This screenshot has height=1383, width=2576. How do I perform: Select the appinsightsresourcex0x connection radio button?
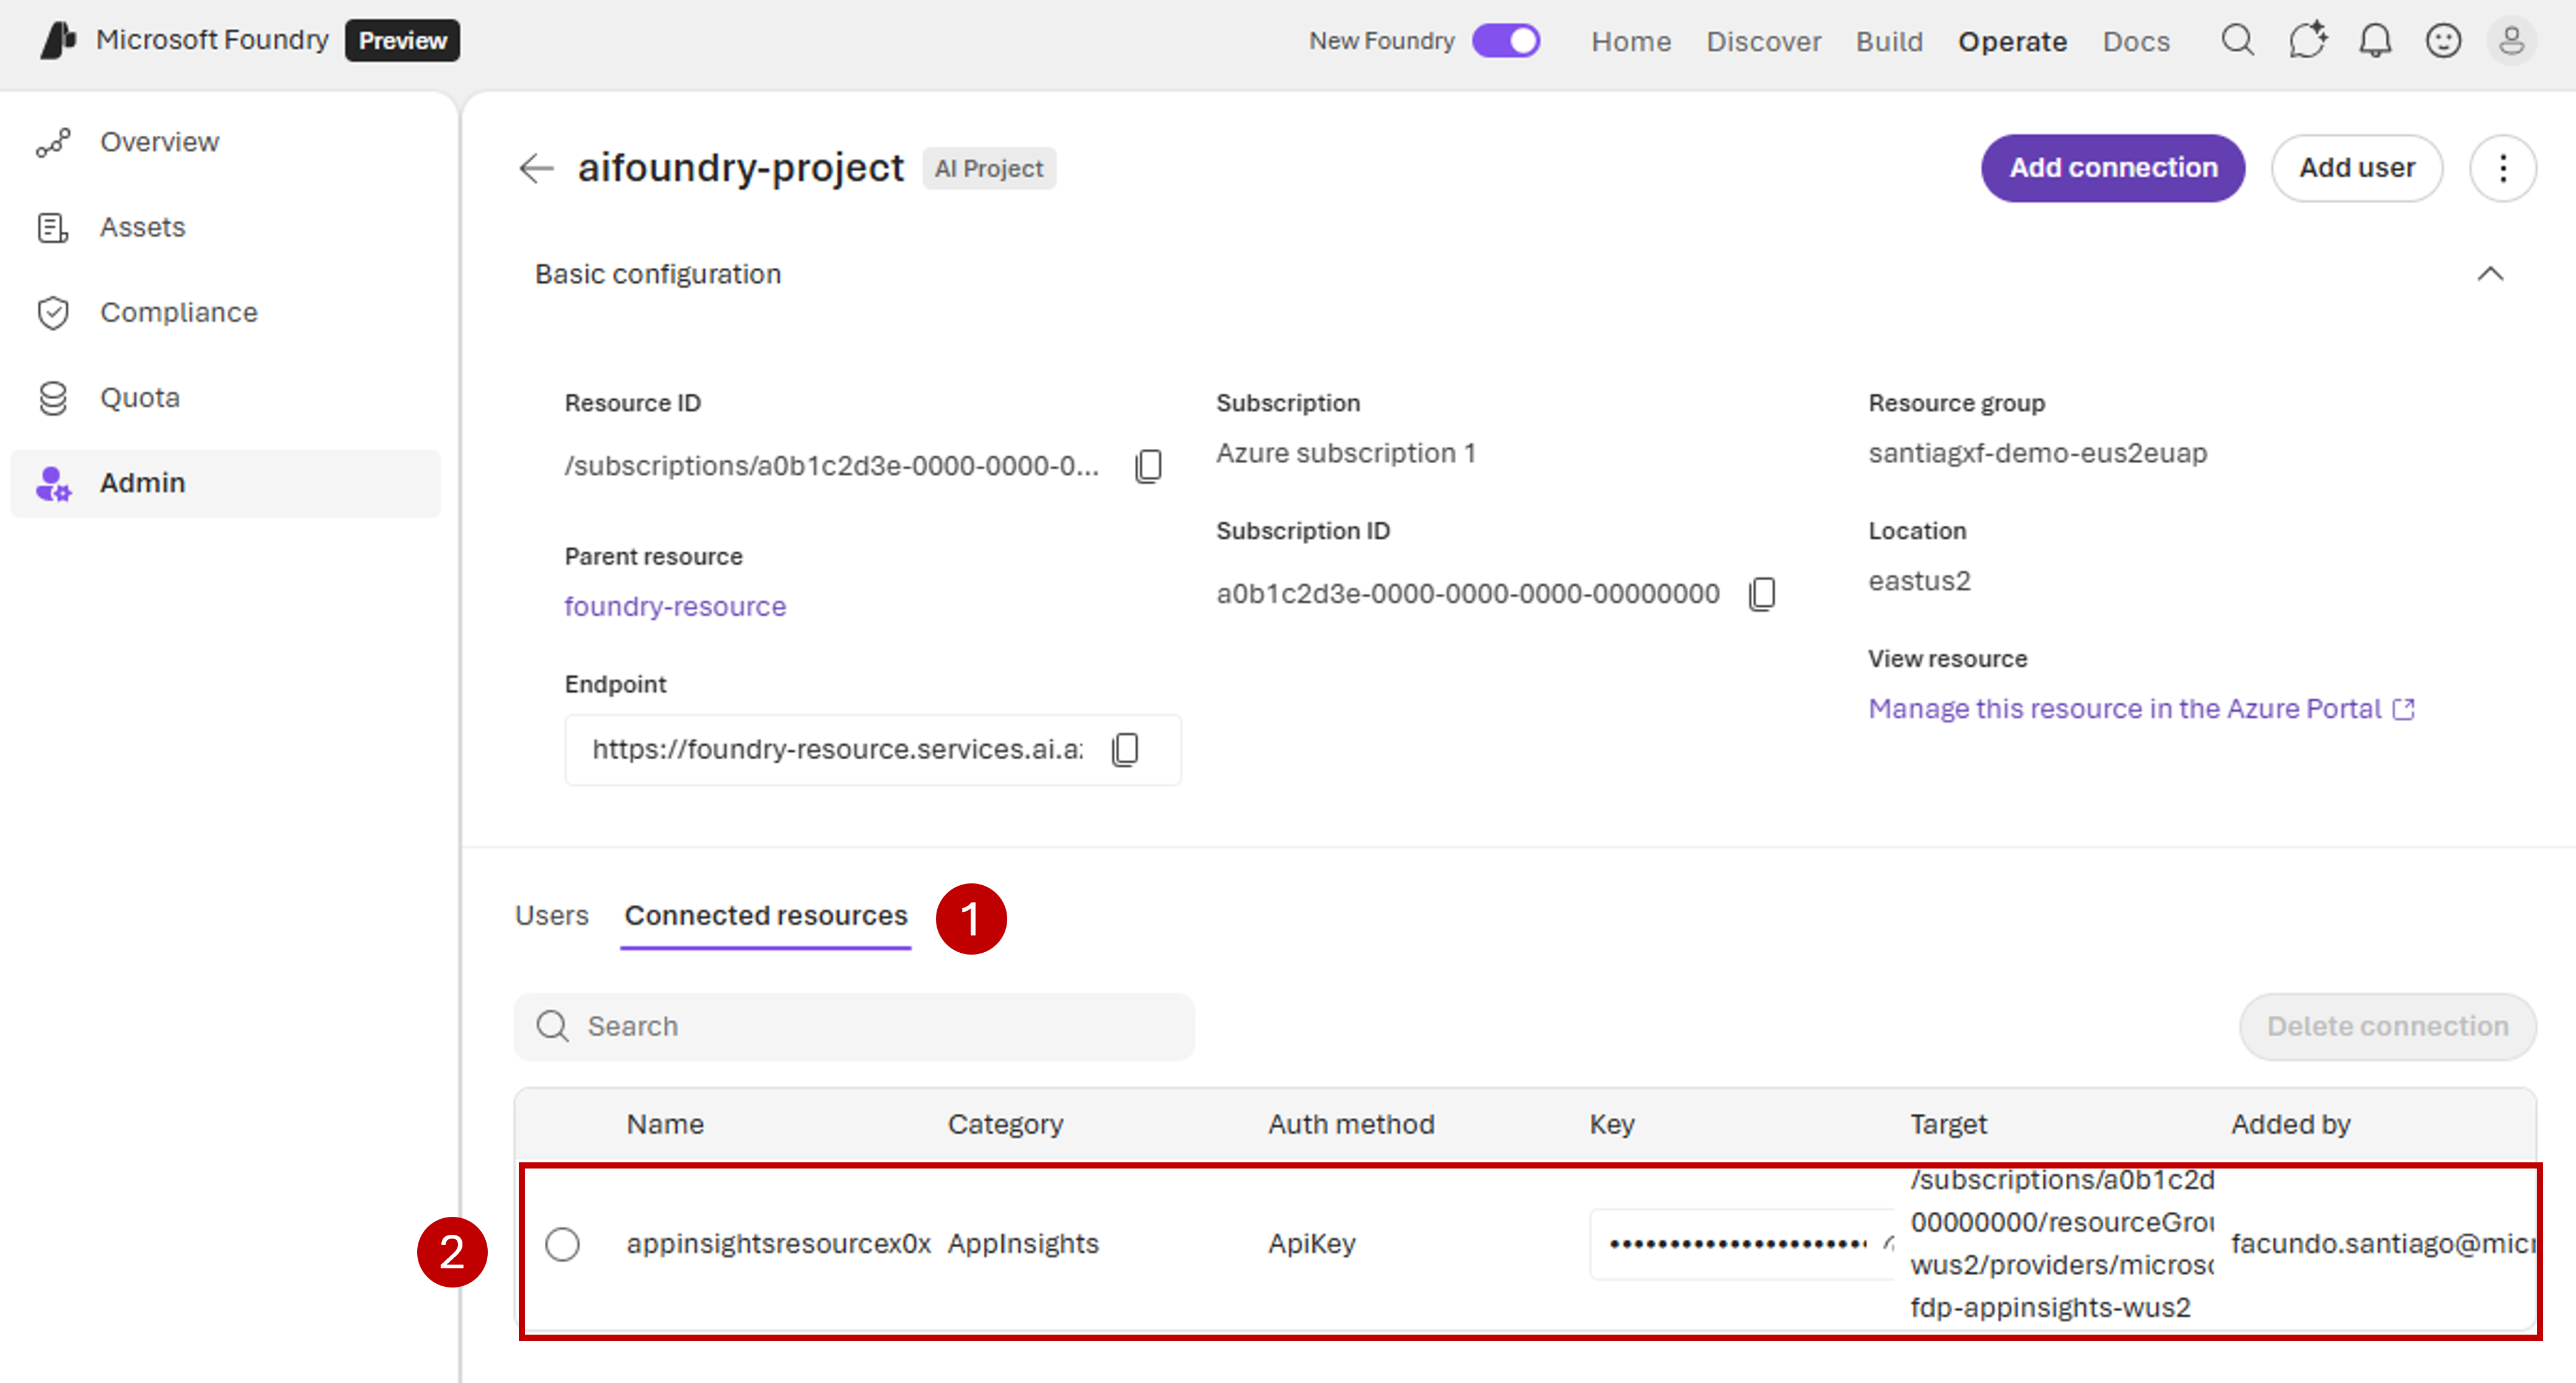click(563, 1244)
